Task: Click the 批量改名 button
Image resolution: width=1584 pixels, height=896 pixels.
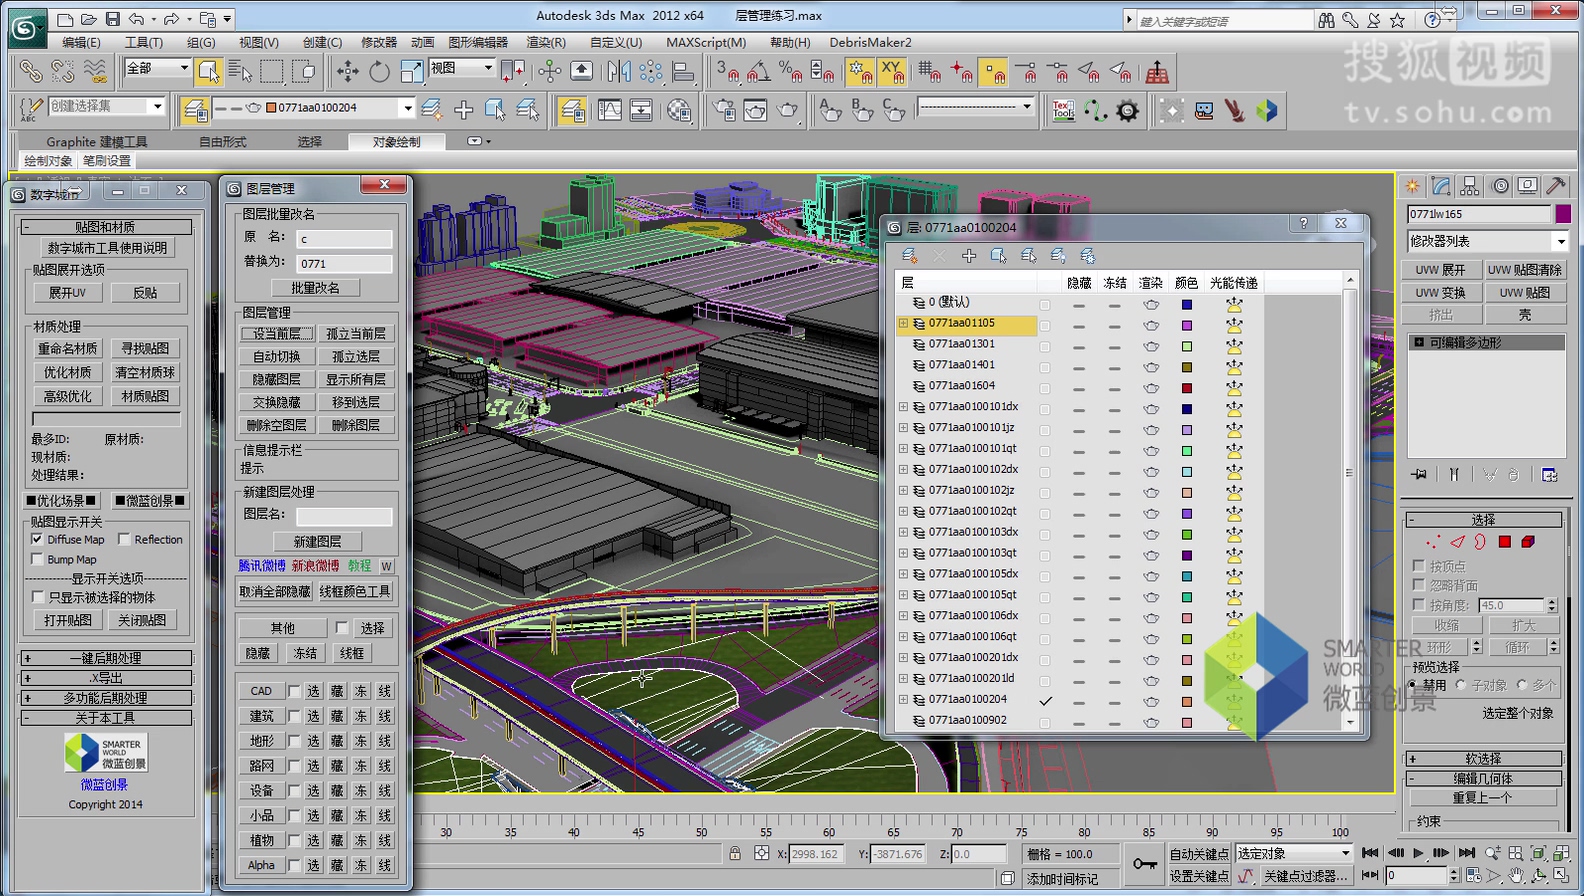Action: pyautogui.click(x=316, y=288)
